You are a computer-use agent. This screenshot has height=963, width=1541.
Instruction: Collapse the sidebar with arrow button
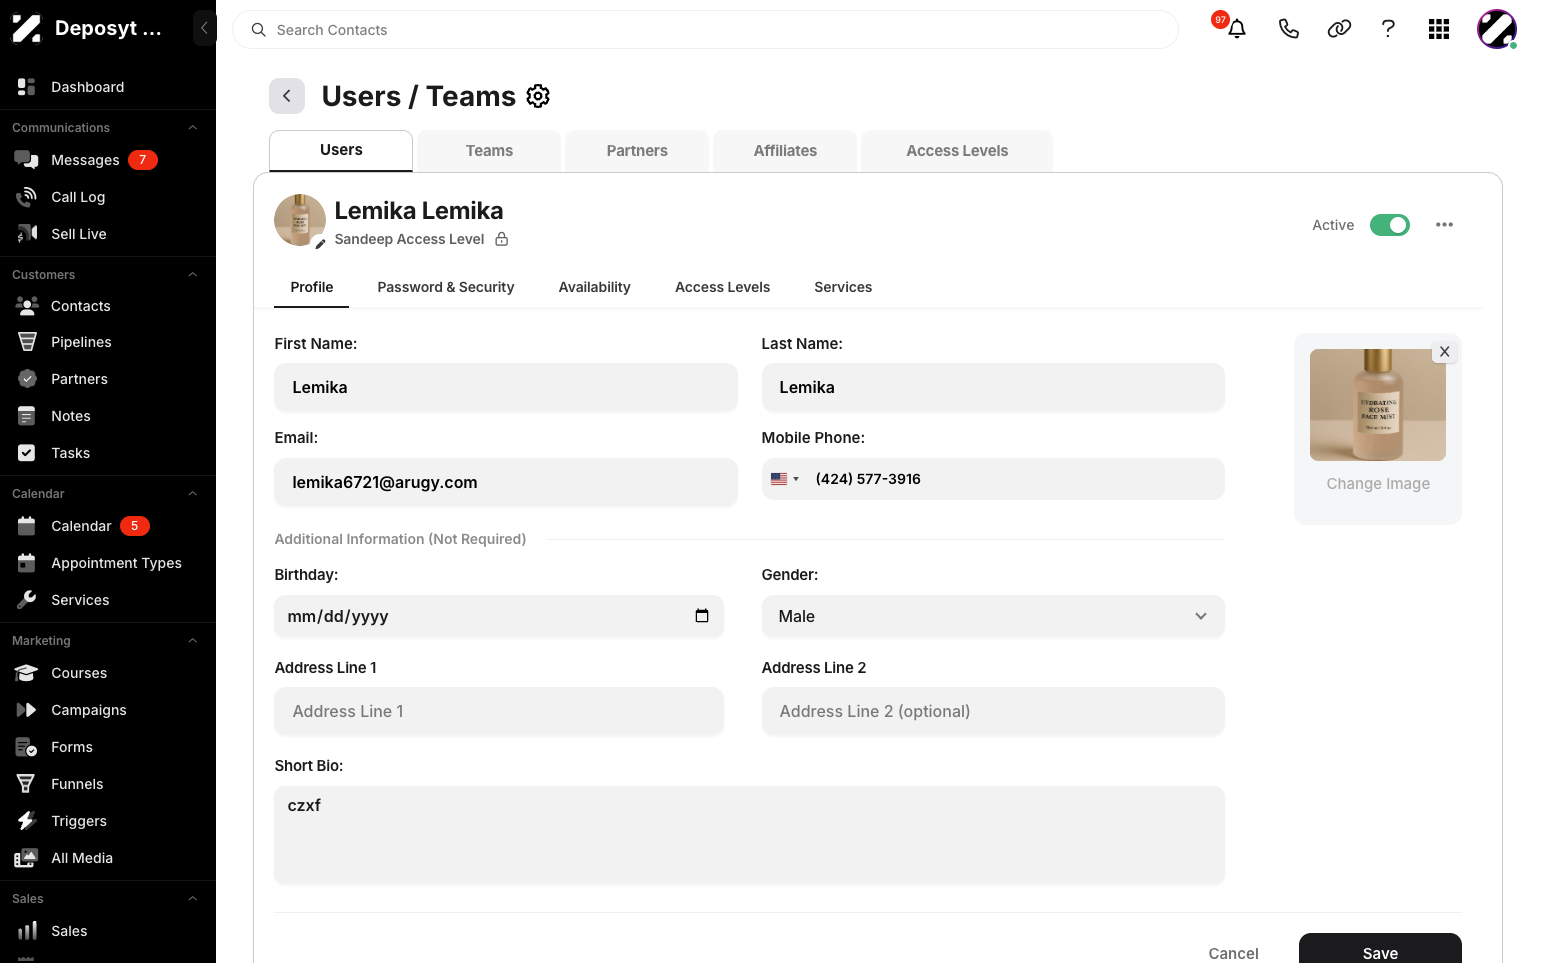[204, 28]
